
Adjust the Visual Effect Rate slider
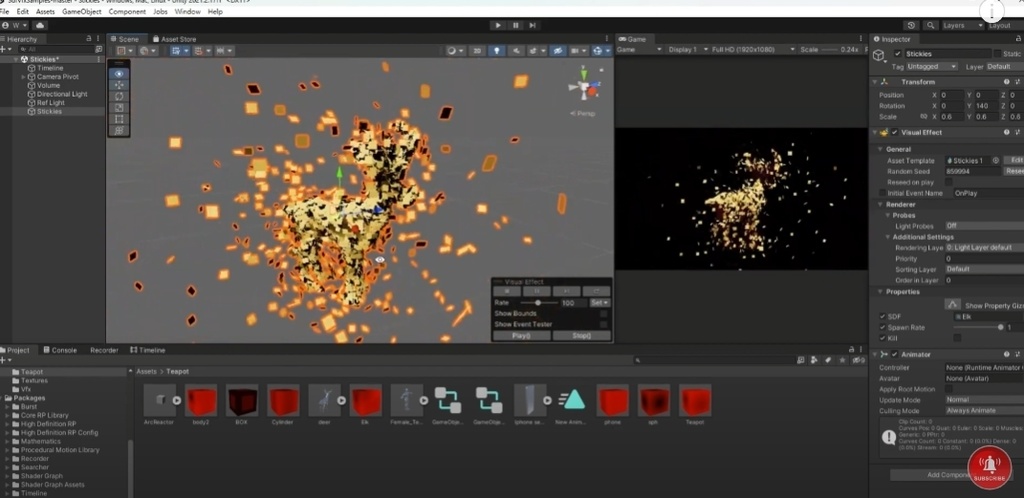[538, 303]
